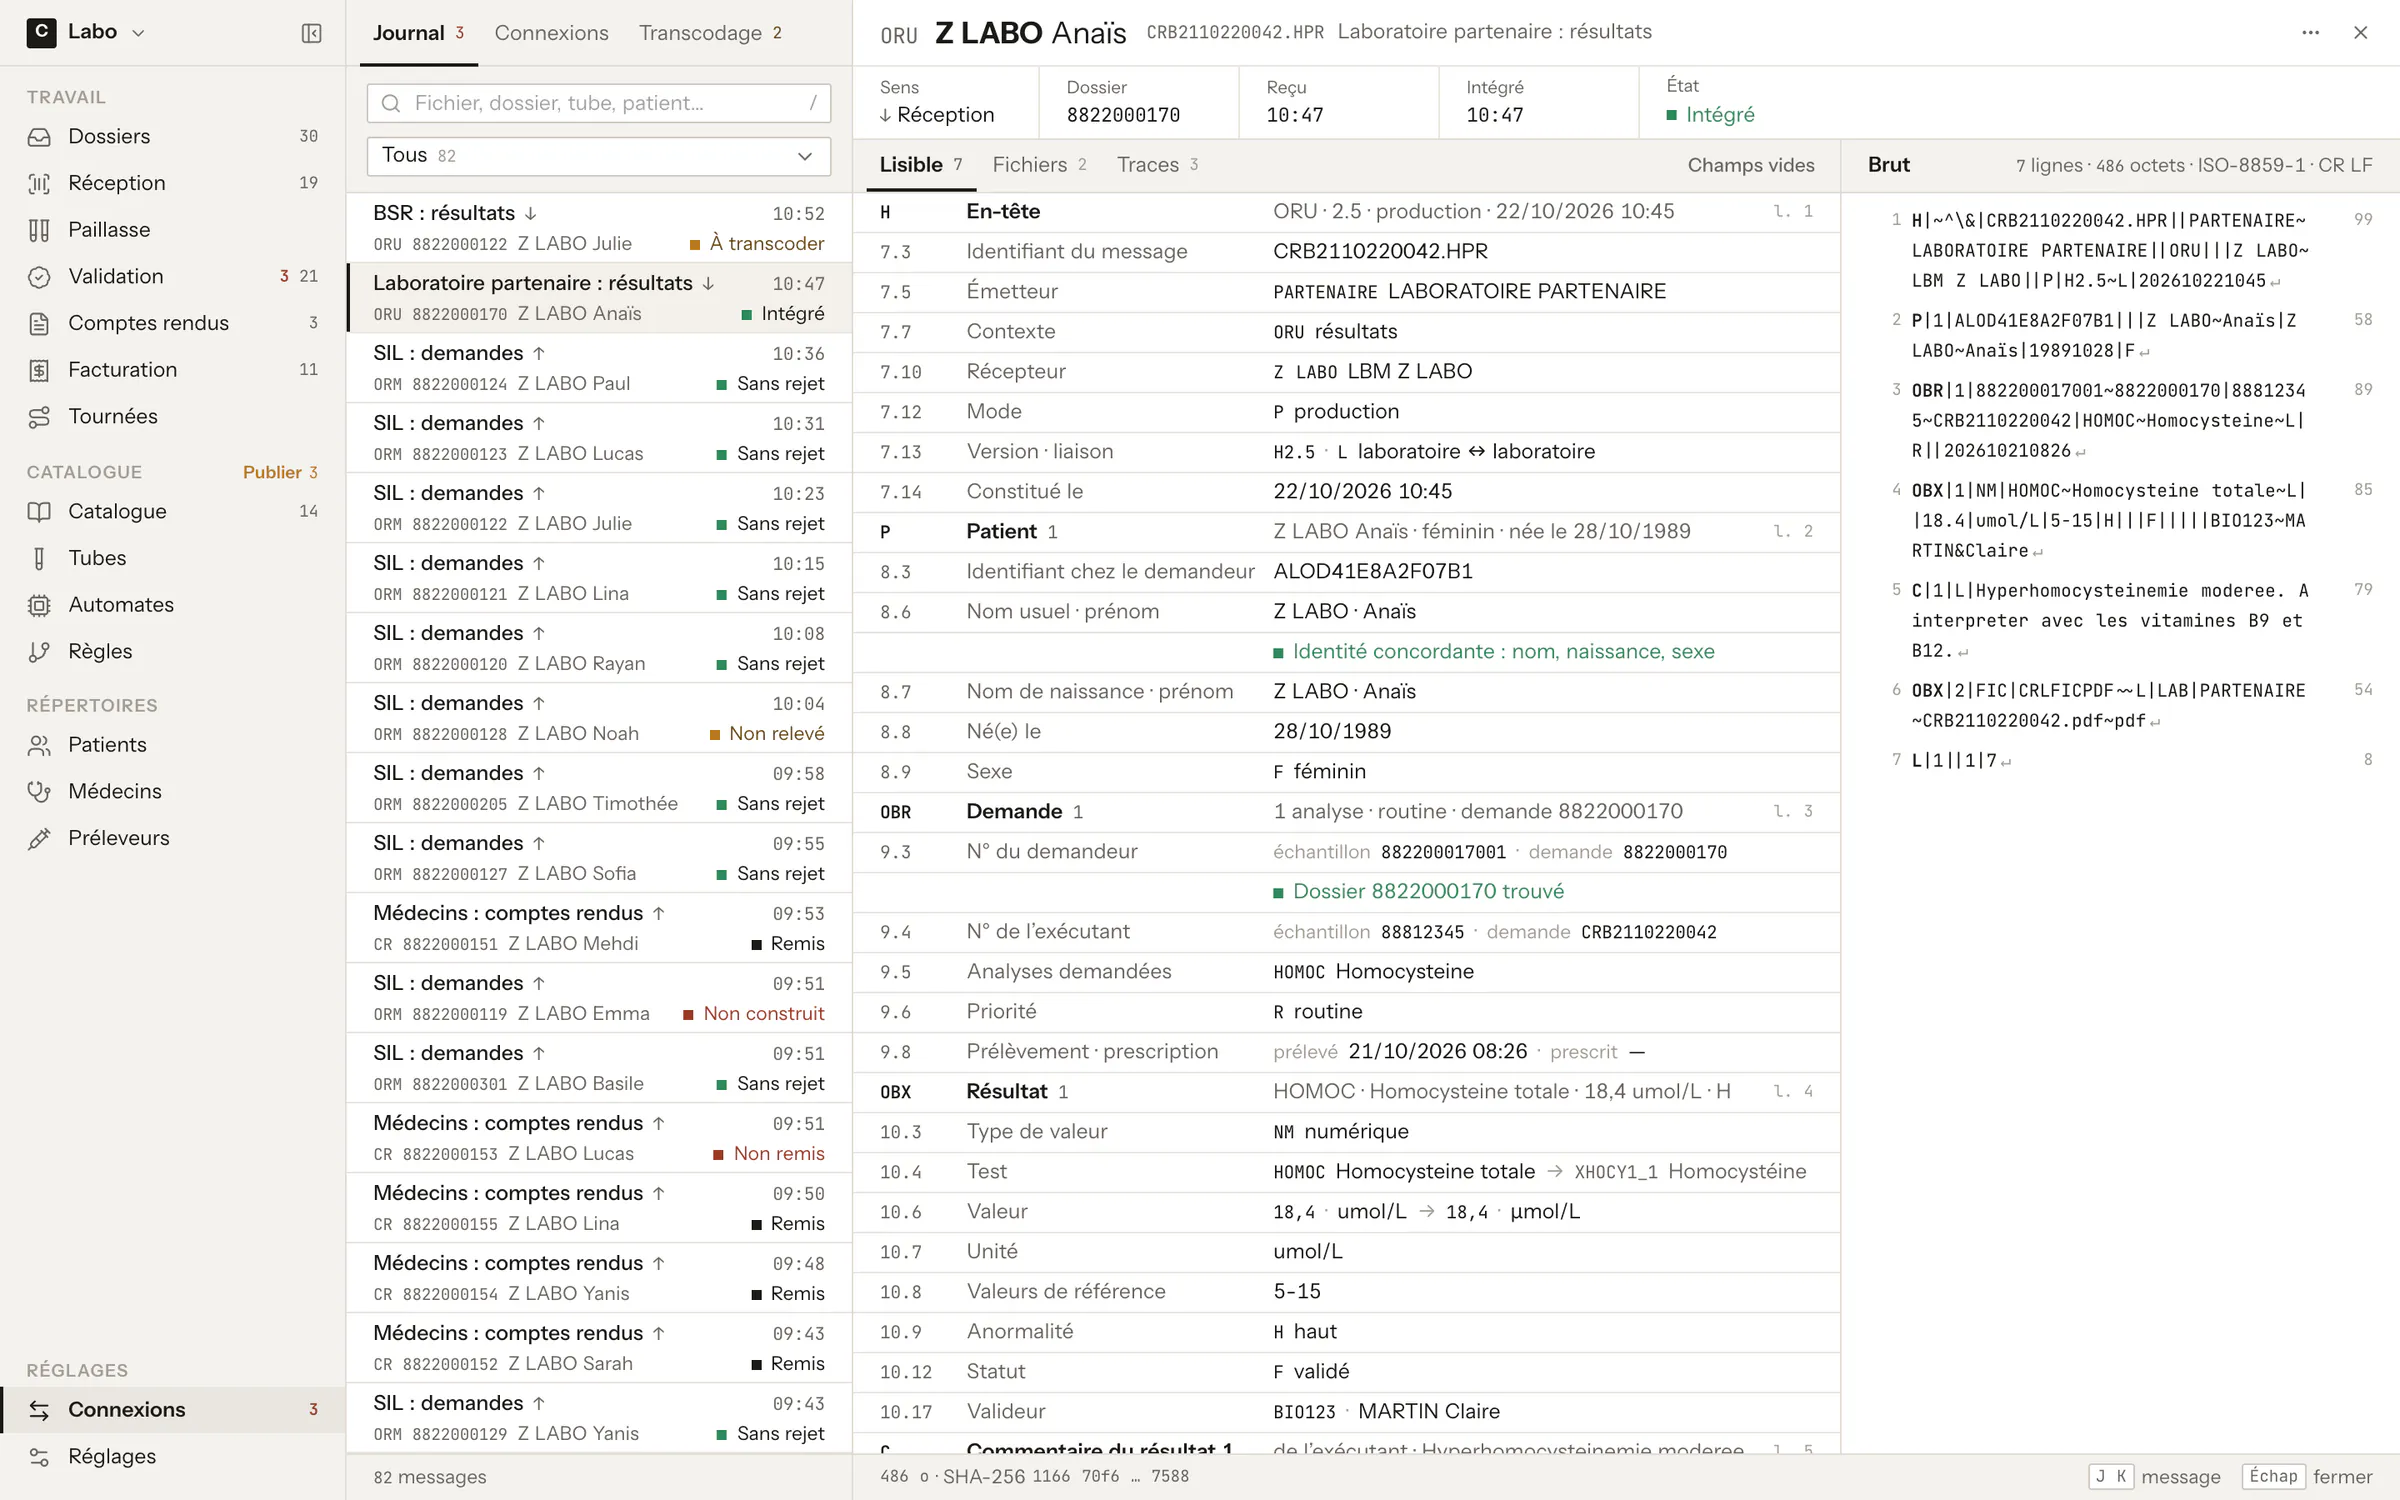This screenshot has height=1500, width=2400.
Task: Switch to the Connexions tab
Action: [x=551, y=33]
